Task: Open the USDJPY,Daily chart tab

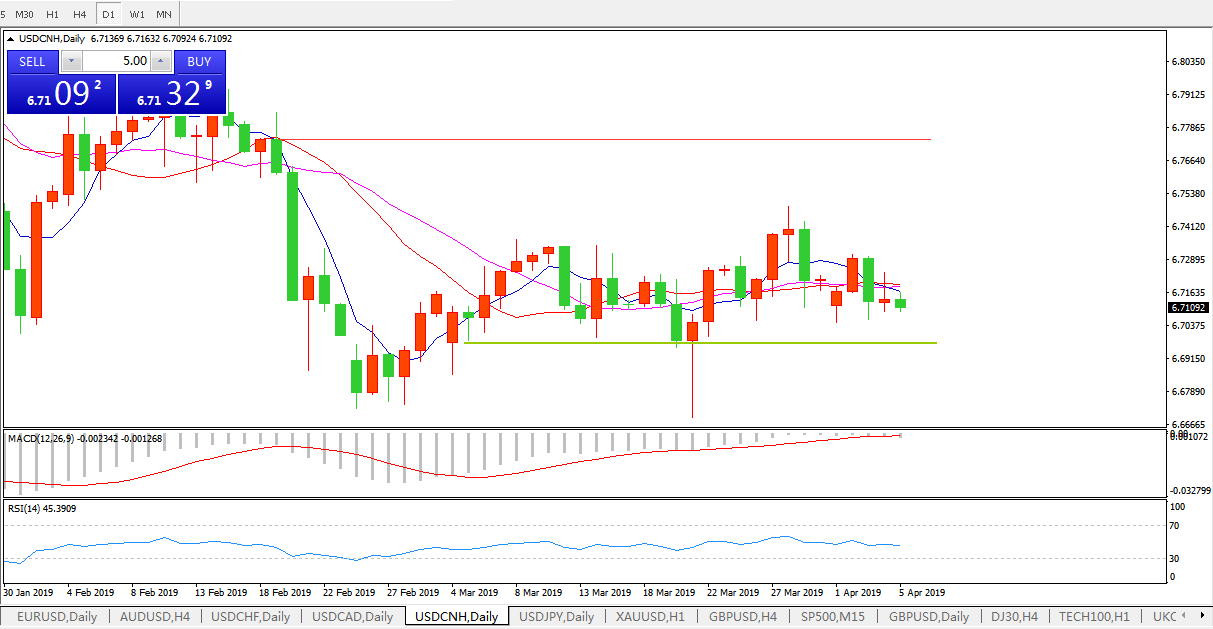Action: 556,617
